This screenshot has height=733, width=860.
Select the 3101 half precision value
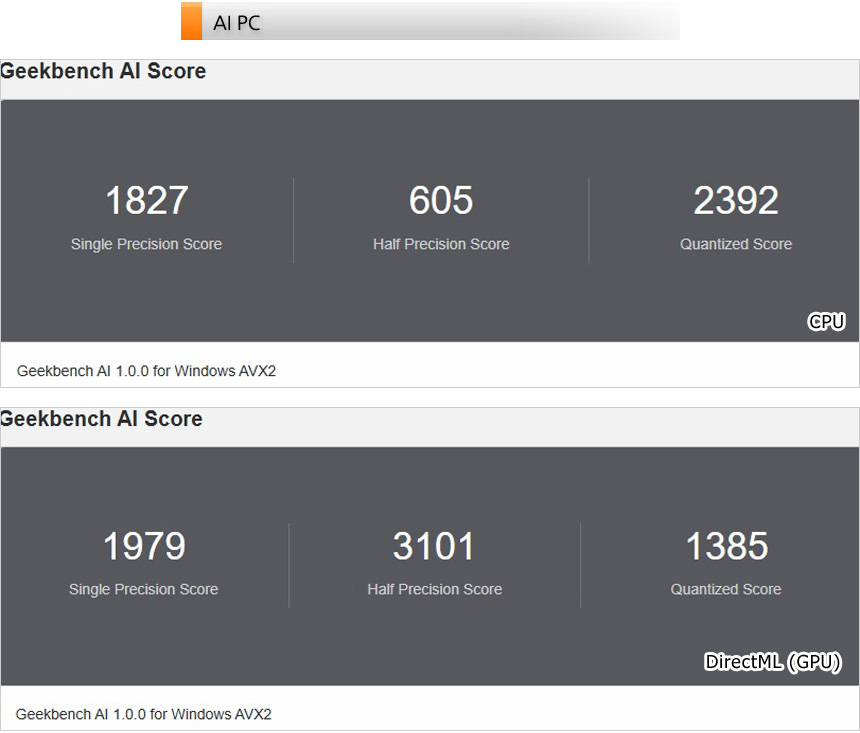pos(434,547)
